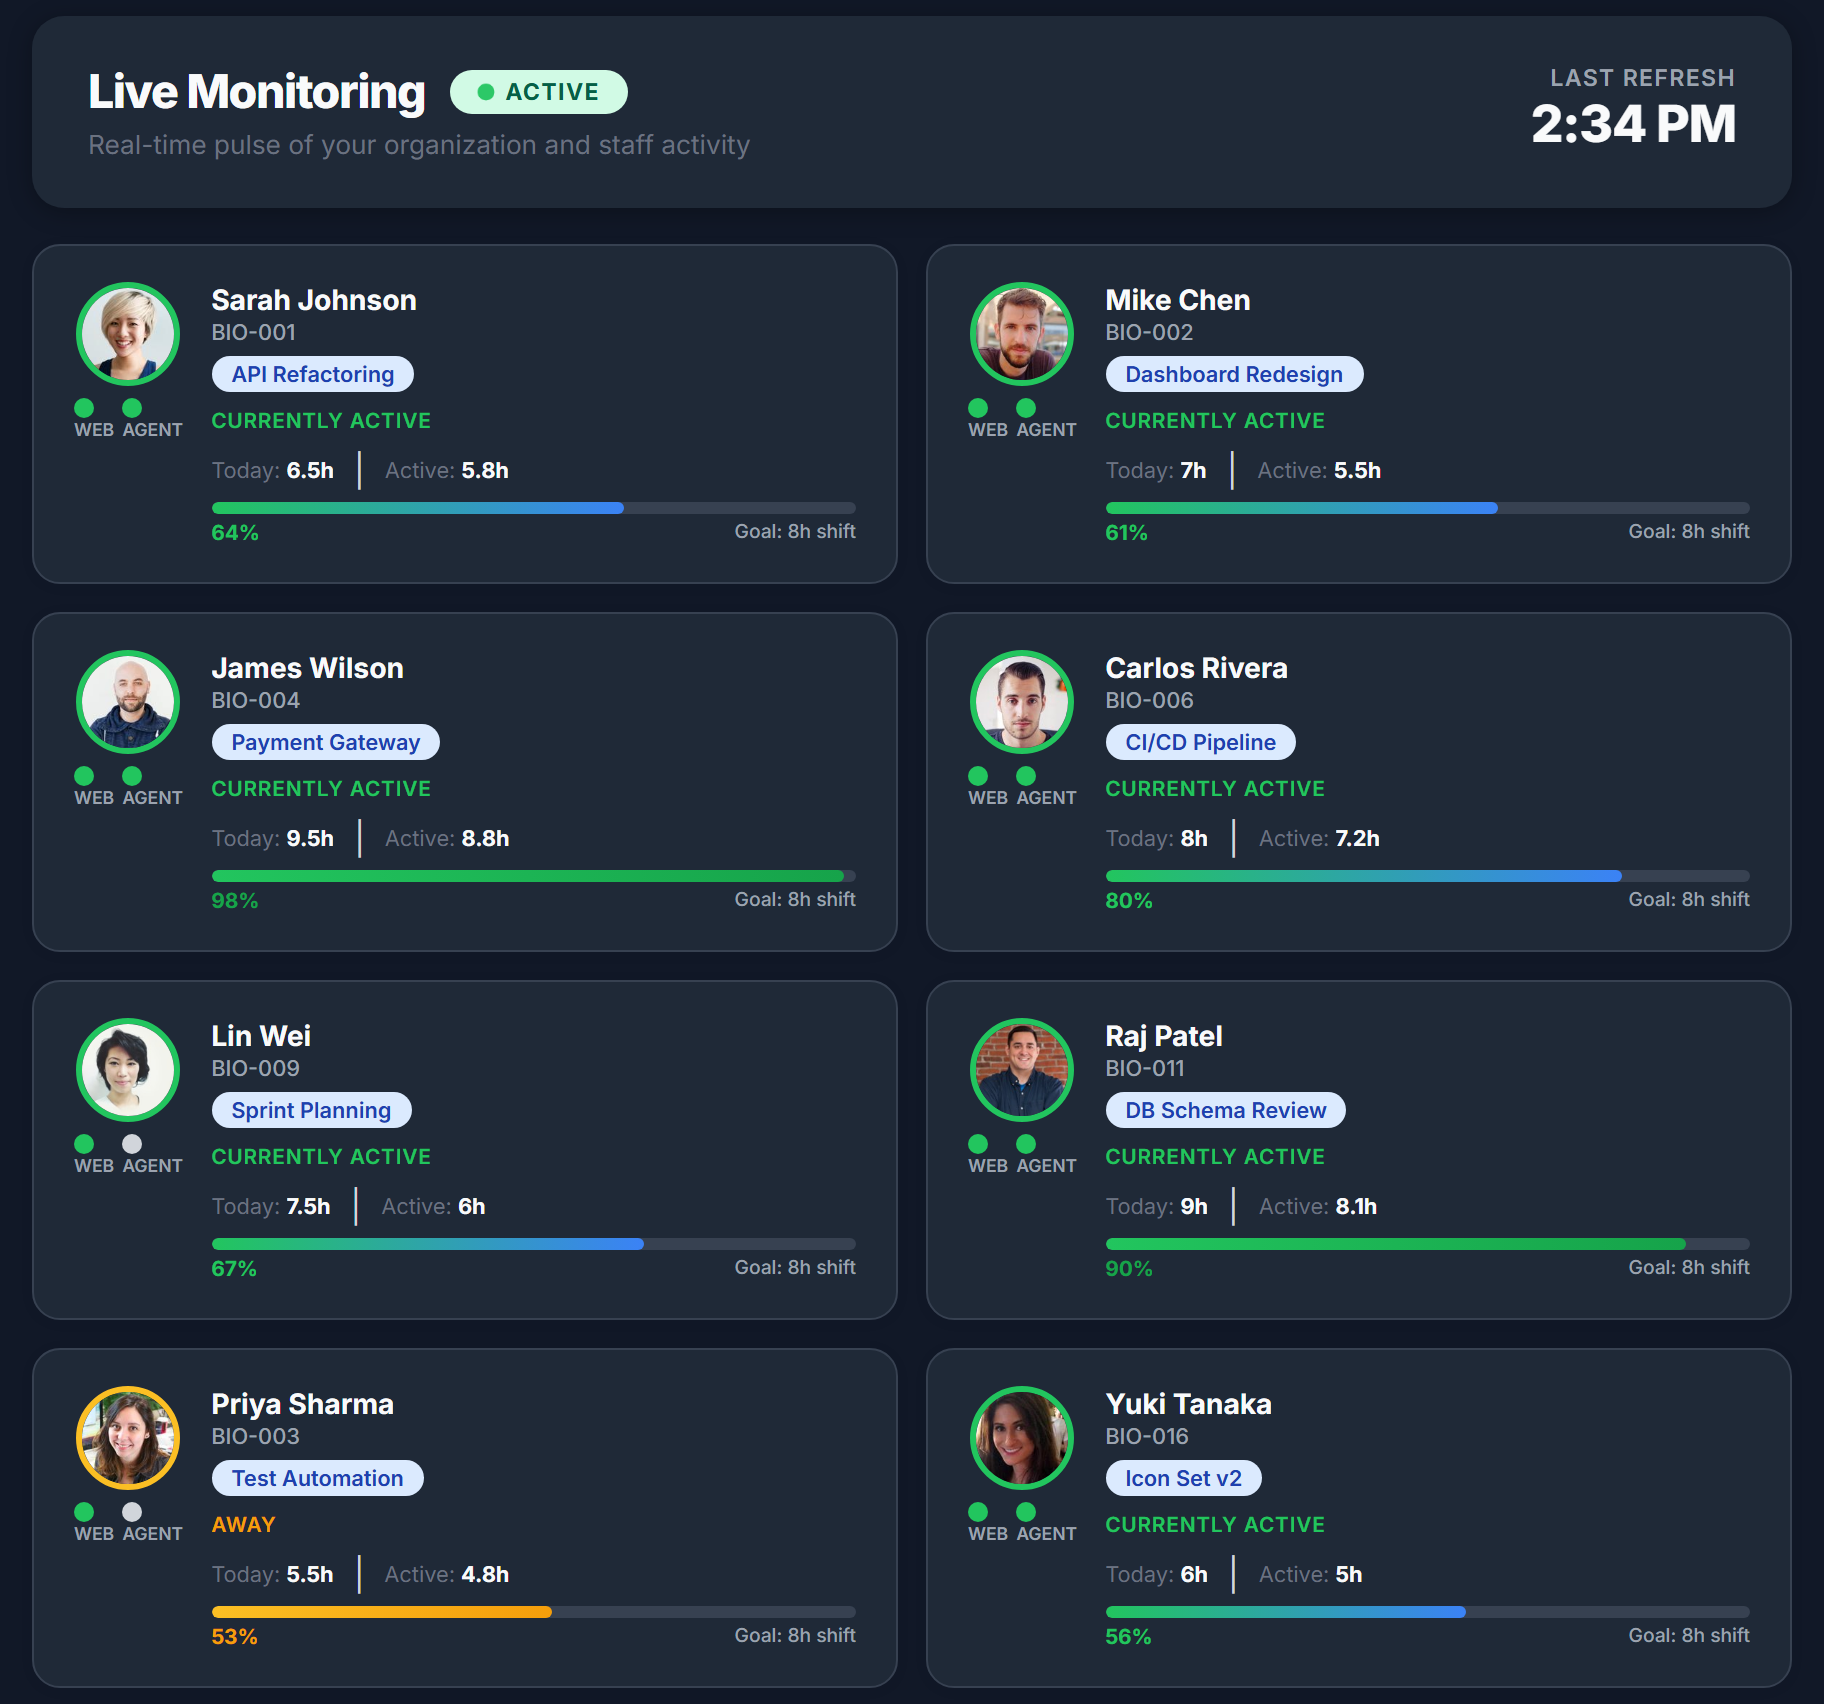Viewport: 1824px width, 1704px height.
Task: Click Priya Sharma's WEB status dot
Action: [x=84, y=1512]
